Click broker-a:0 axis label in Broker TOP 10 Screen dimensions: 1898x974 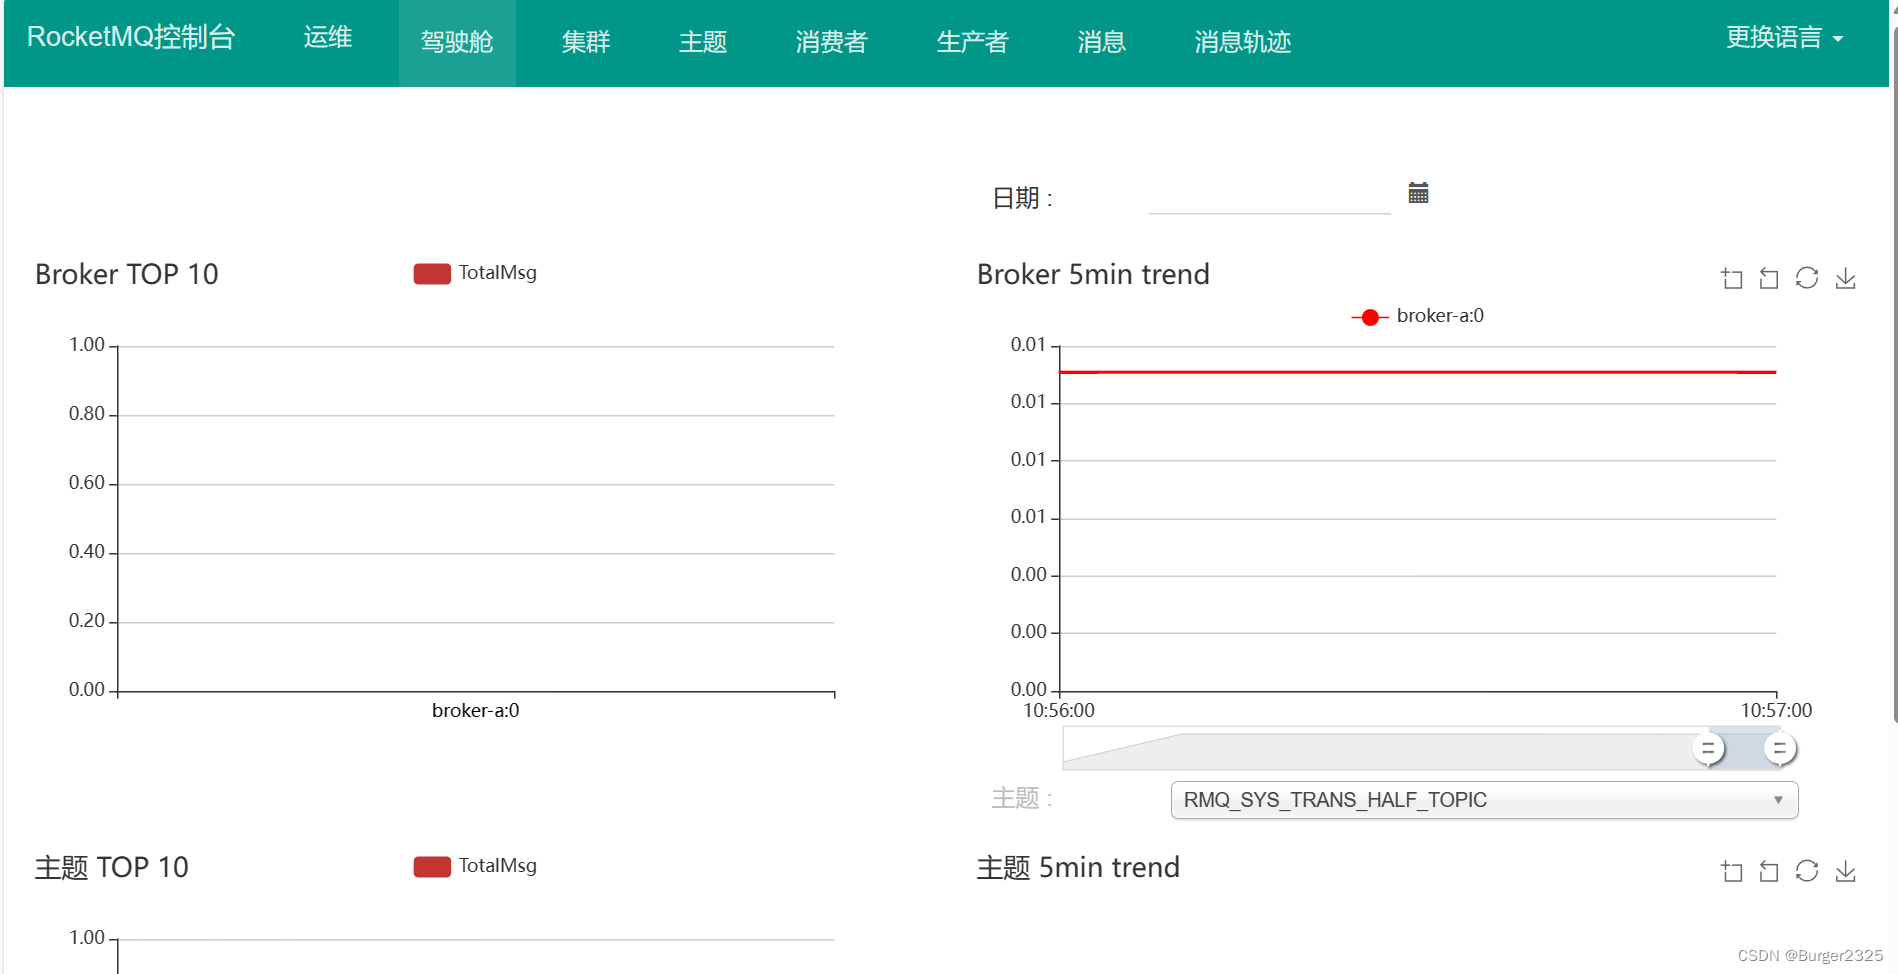tap(476, 711)
